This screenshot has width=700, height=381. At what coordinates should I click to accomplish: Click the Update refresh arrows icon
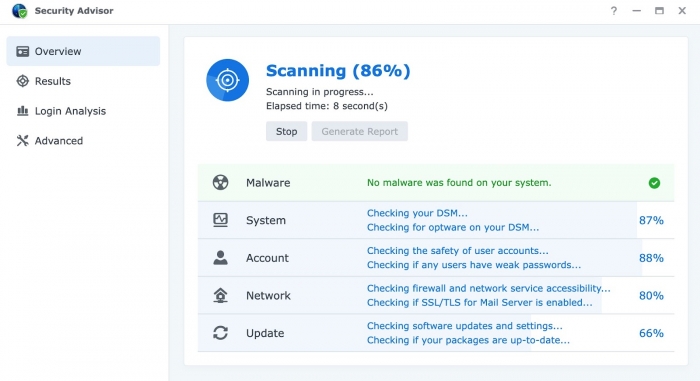click(x=221, y=333)
